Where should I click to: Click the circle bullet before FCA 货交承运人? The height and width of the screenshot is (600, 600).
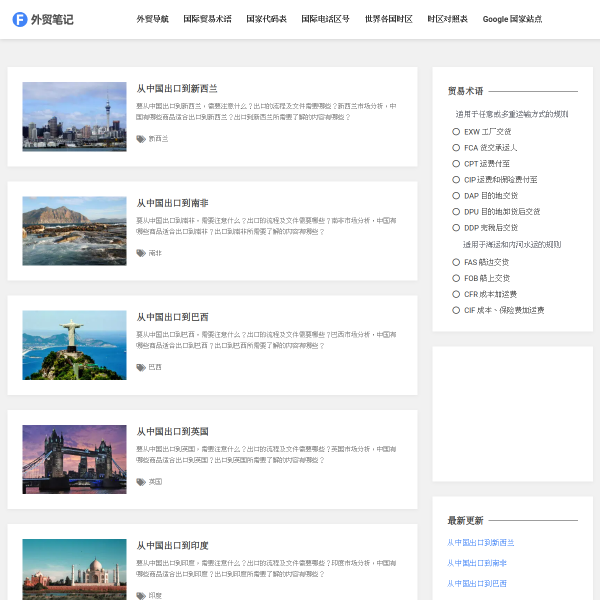tap(456, 148)
